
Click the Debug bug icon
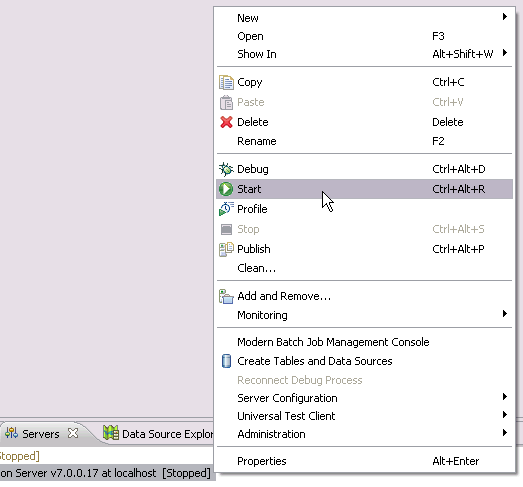[226, 169]
